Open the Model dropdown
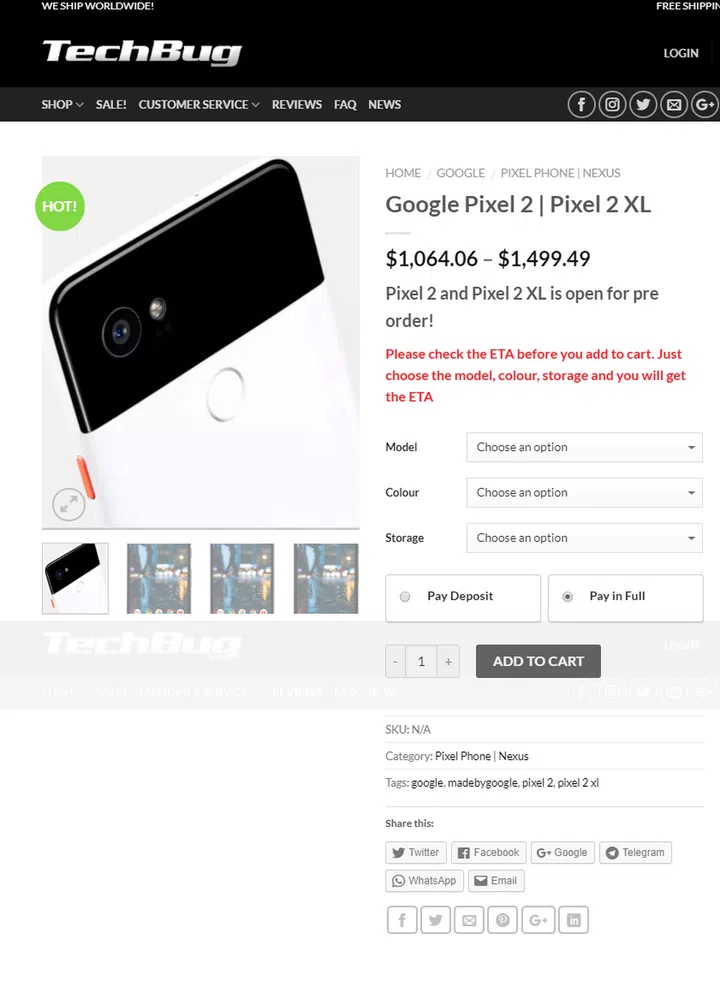The image size is (720, 987). (584, 447)
